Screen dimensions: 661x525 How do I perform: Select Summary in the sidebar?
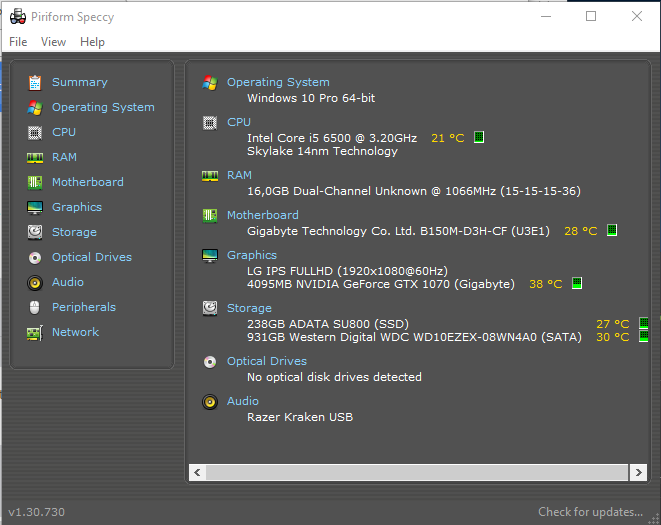coord(80,82)
